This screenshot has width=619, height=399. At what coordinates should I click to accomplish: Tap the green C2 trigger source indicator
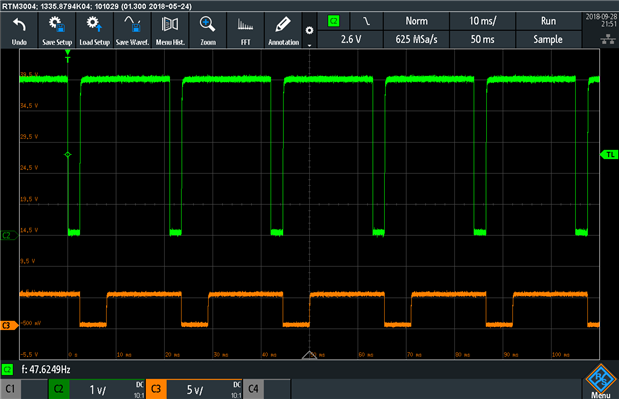coord(334,21)
